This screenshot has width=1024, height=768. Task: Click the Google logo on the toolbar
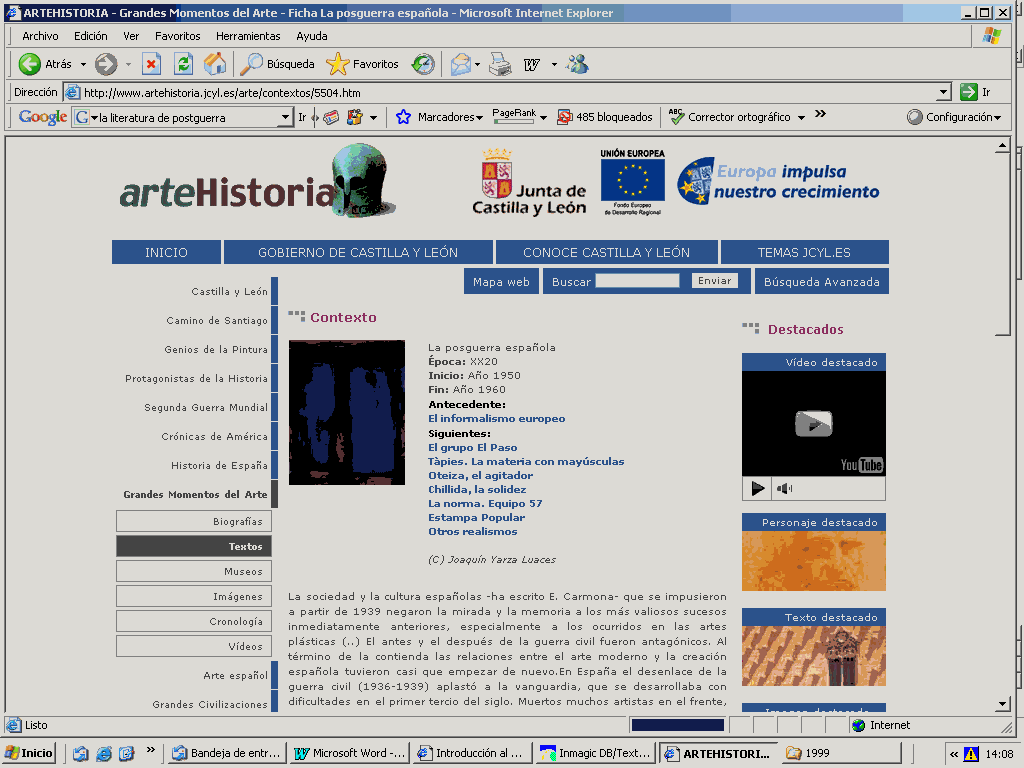tap(42, 117)
